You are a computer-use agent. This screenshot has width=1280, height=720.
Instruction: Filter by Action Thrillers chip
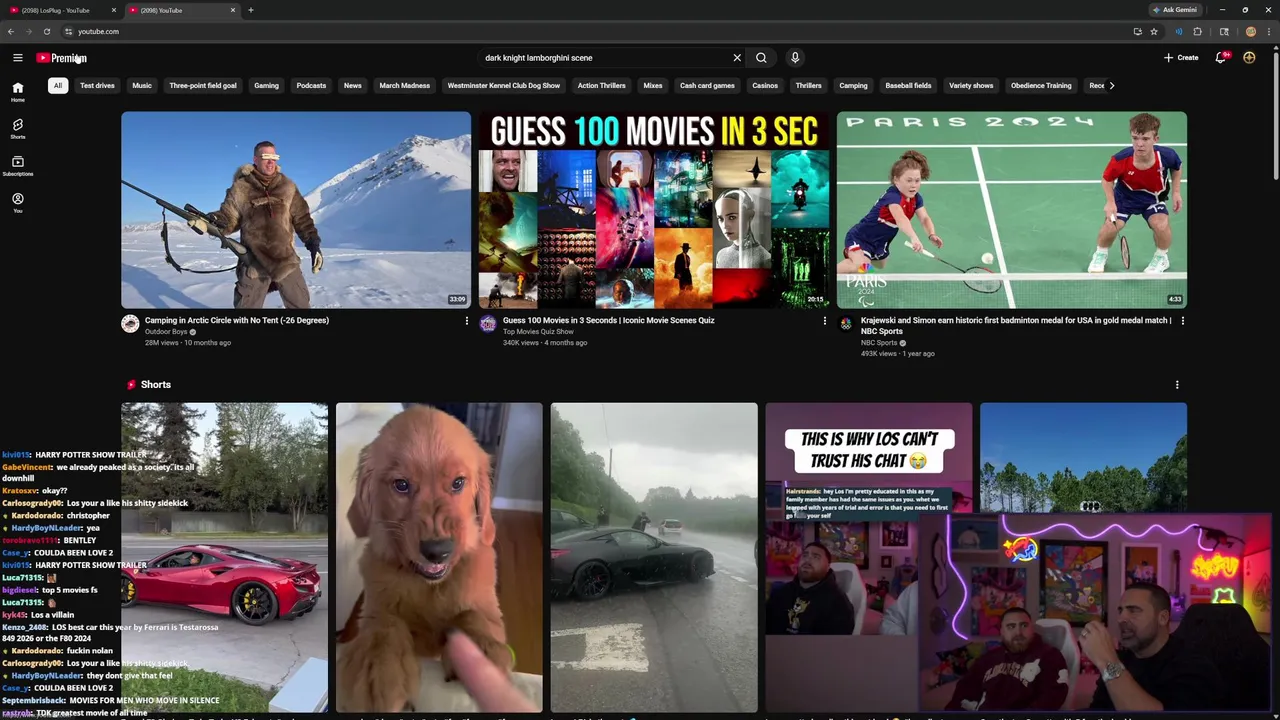[x=601, y=85]
